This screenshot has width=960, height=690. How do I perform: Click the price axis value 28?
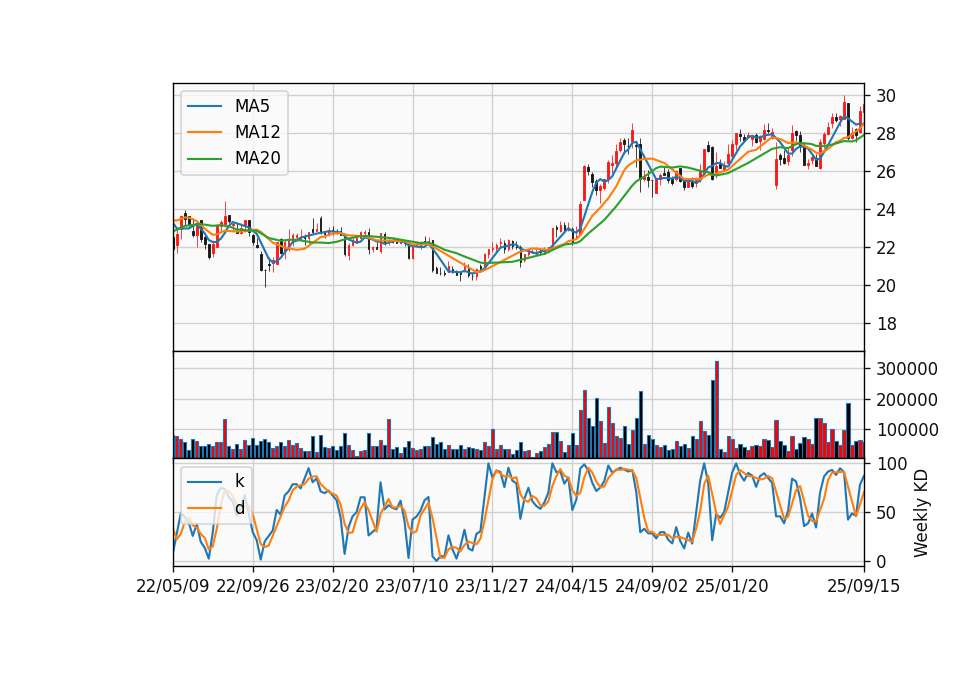coord(886,134)
